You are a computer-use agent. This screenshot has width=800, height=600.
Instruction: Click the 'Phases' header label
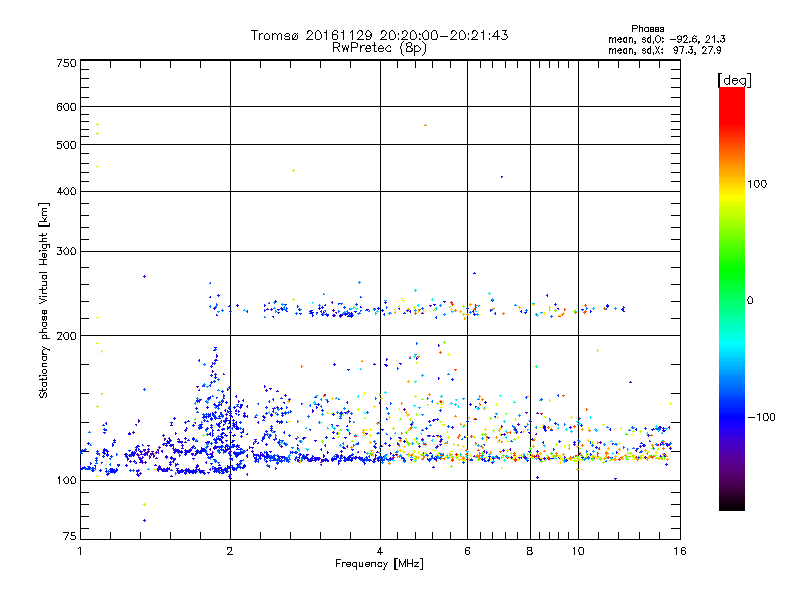647,29
